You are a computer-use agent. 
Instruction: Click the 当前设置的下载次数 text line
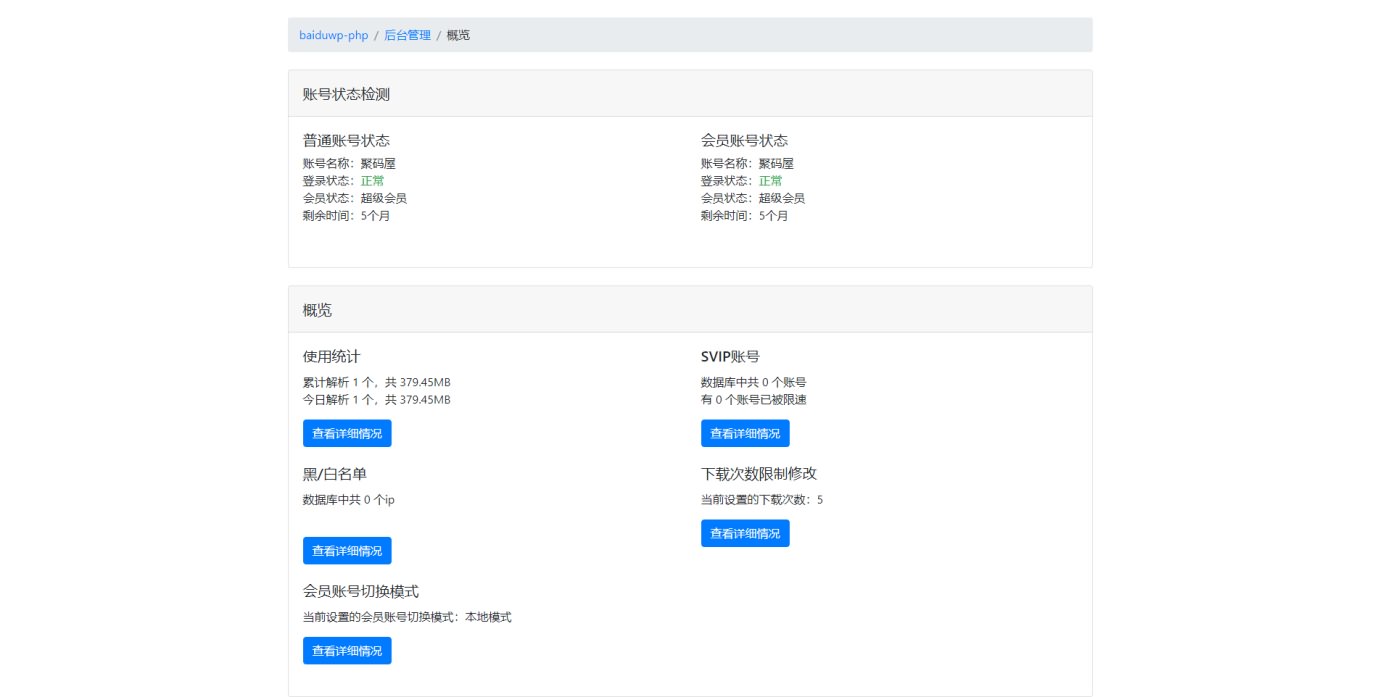[761, 499]
